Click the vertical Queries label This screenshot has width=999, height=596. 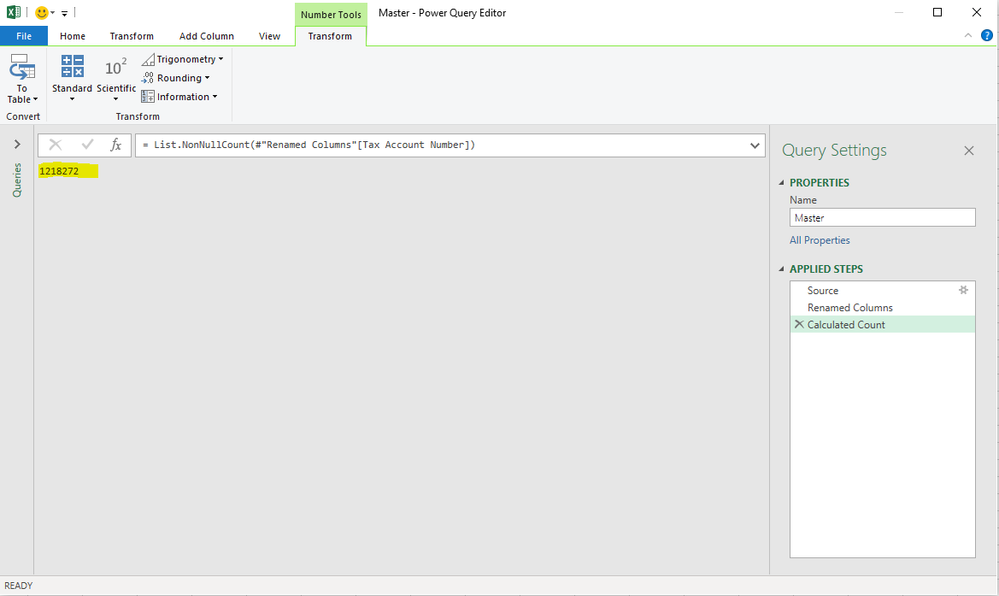click(17, 180)
